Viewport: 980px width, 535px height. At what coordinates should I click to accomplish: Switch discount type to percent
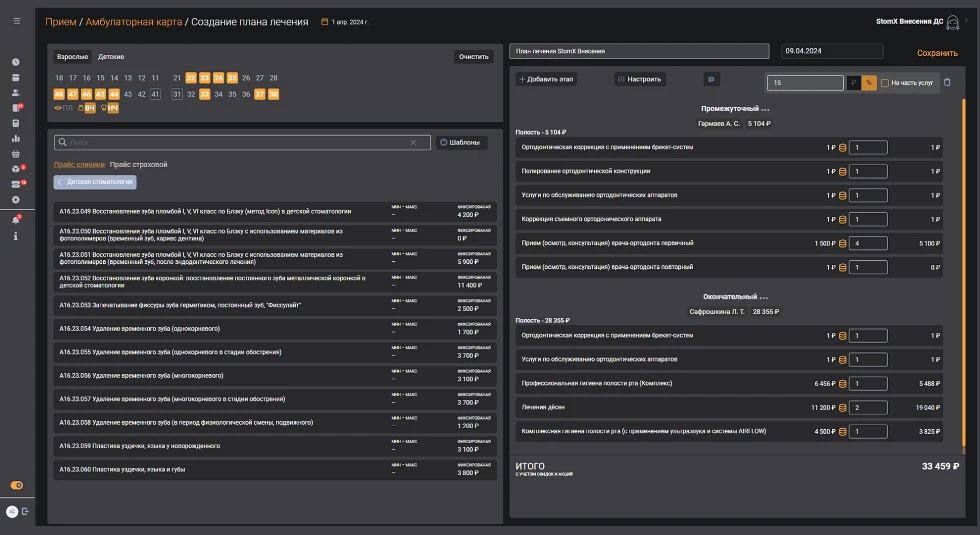click(869, 83)
